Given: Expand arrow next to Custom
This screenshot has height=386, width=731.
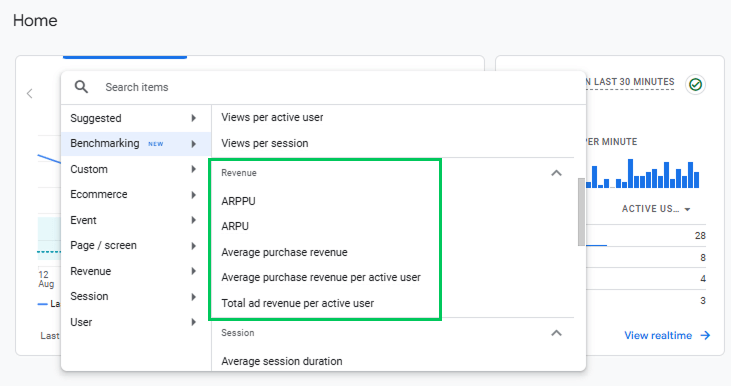Looking at the screenshot, I should point(193,169).
